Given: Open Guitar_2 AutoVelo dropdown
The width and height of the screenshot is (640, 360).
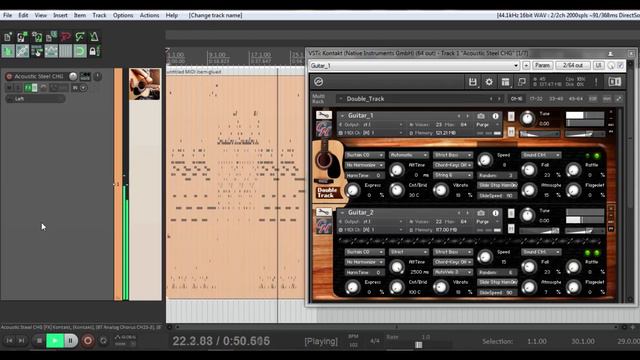Looking at the screenshot, I should pos(453,272).
